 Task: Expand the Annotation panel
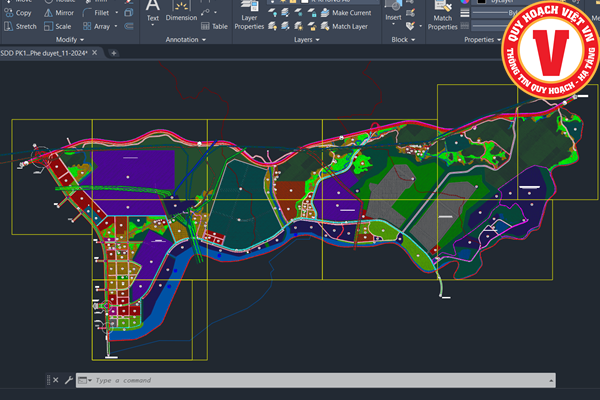tap(186, 39)
